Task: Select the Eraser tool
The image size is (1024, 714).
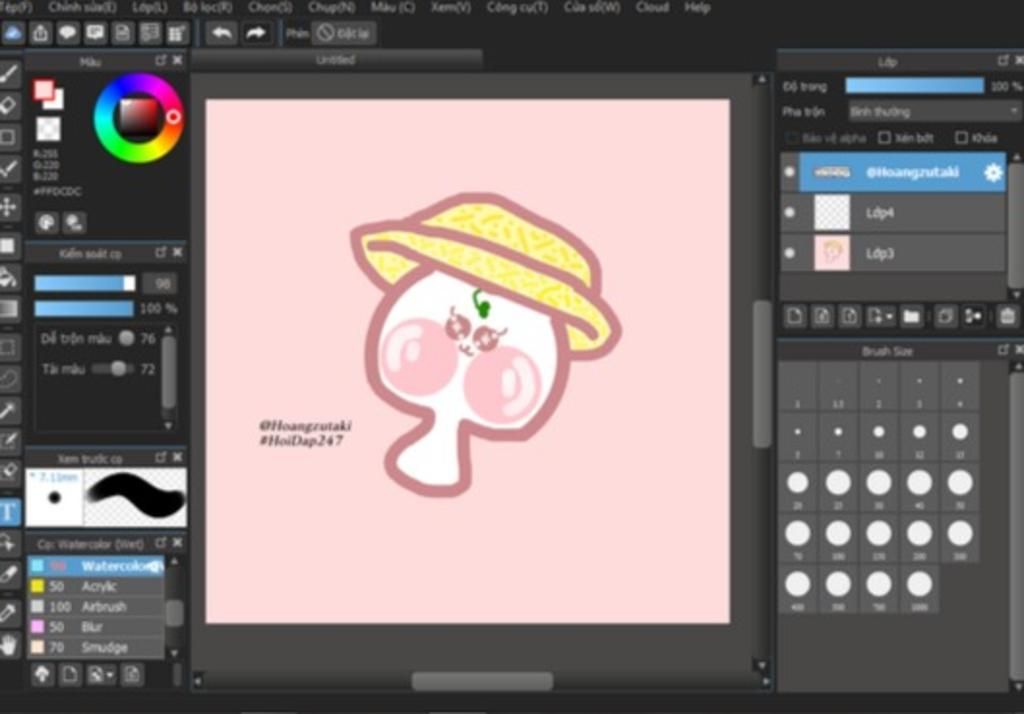Action: [x=9, y=105]
